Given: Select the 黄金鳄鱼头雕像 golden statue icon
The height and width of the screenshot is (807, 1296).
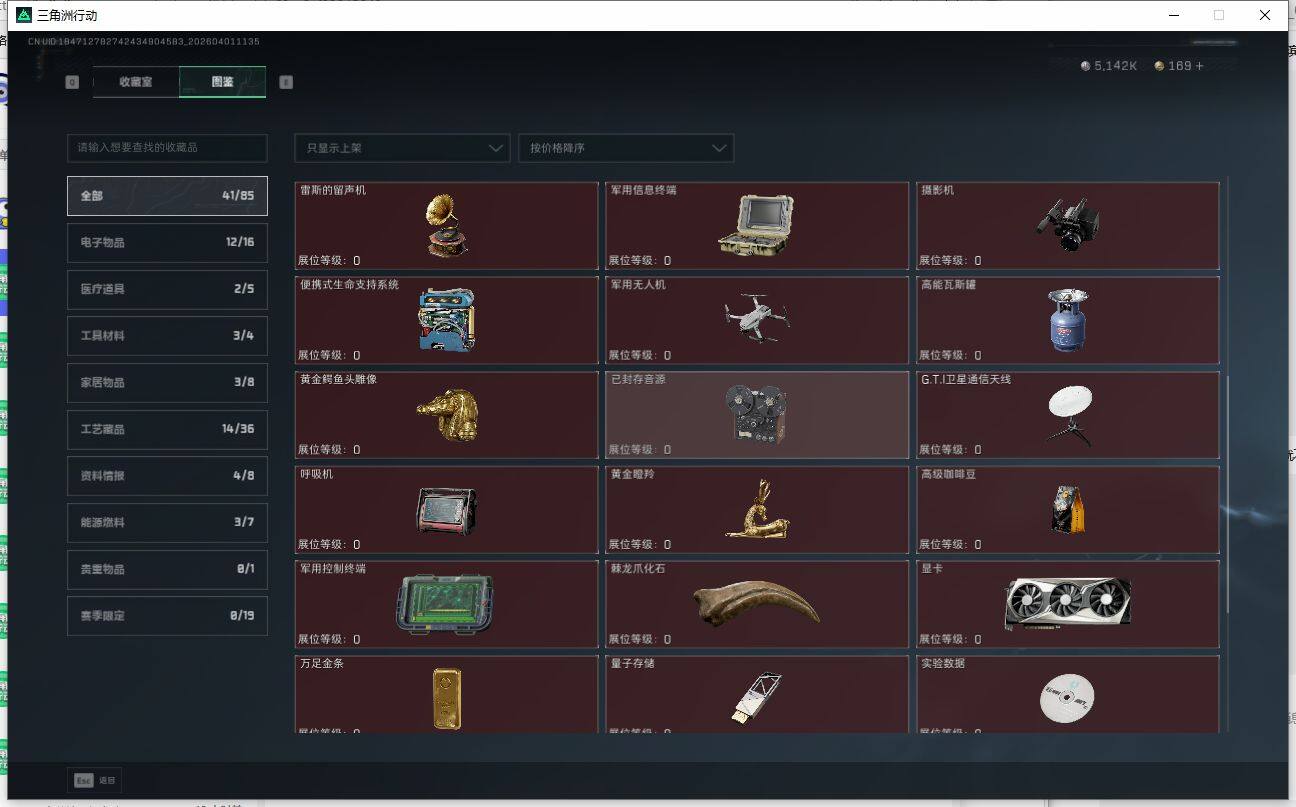Looking at the screenshot, I should 446,416.
